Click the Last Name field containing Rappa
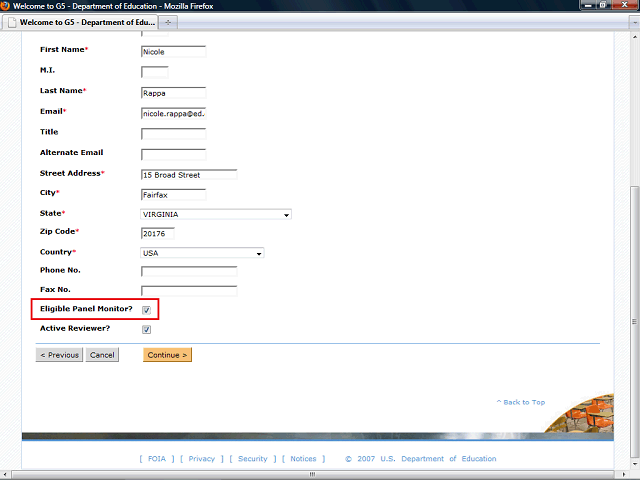 (173, 93)
